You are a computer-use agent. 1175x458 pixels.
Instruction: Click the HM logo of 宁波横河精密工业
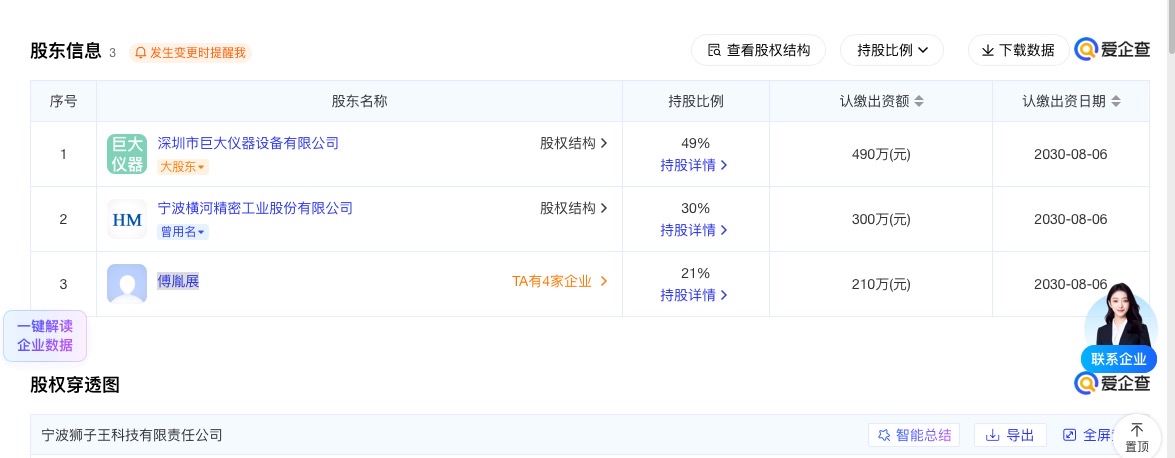127,219
